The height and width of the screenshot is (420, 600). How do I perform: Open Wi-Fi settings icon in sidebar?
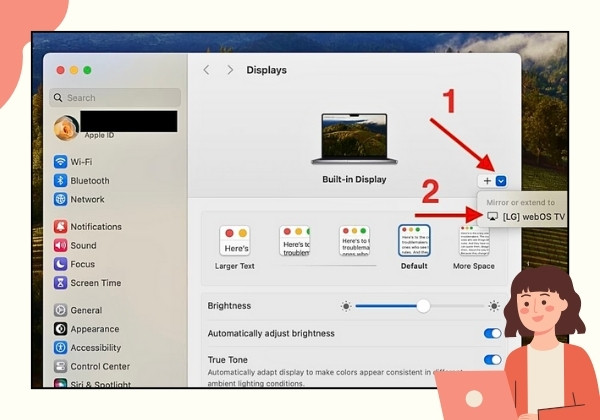[x=60, y=161]
